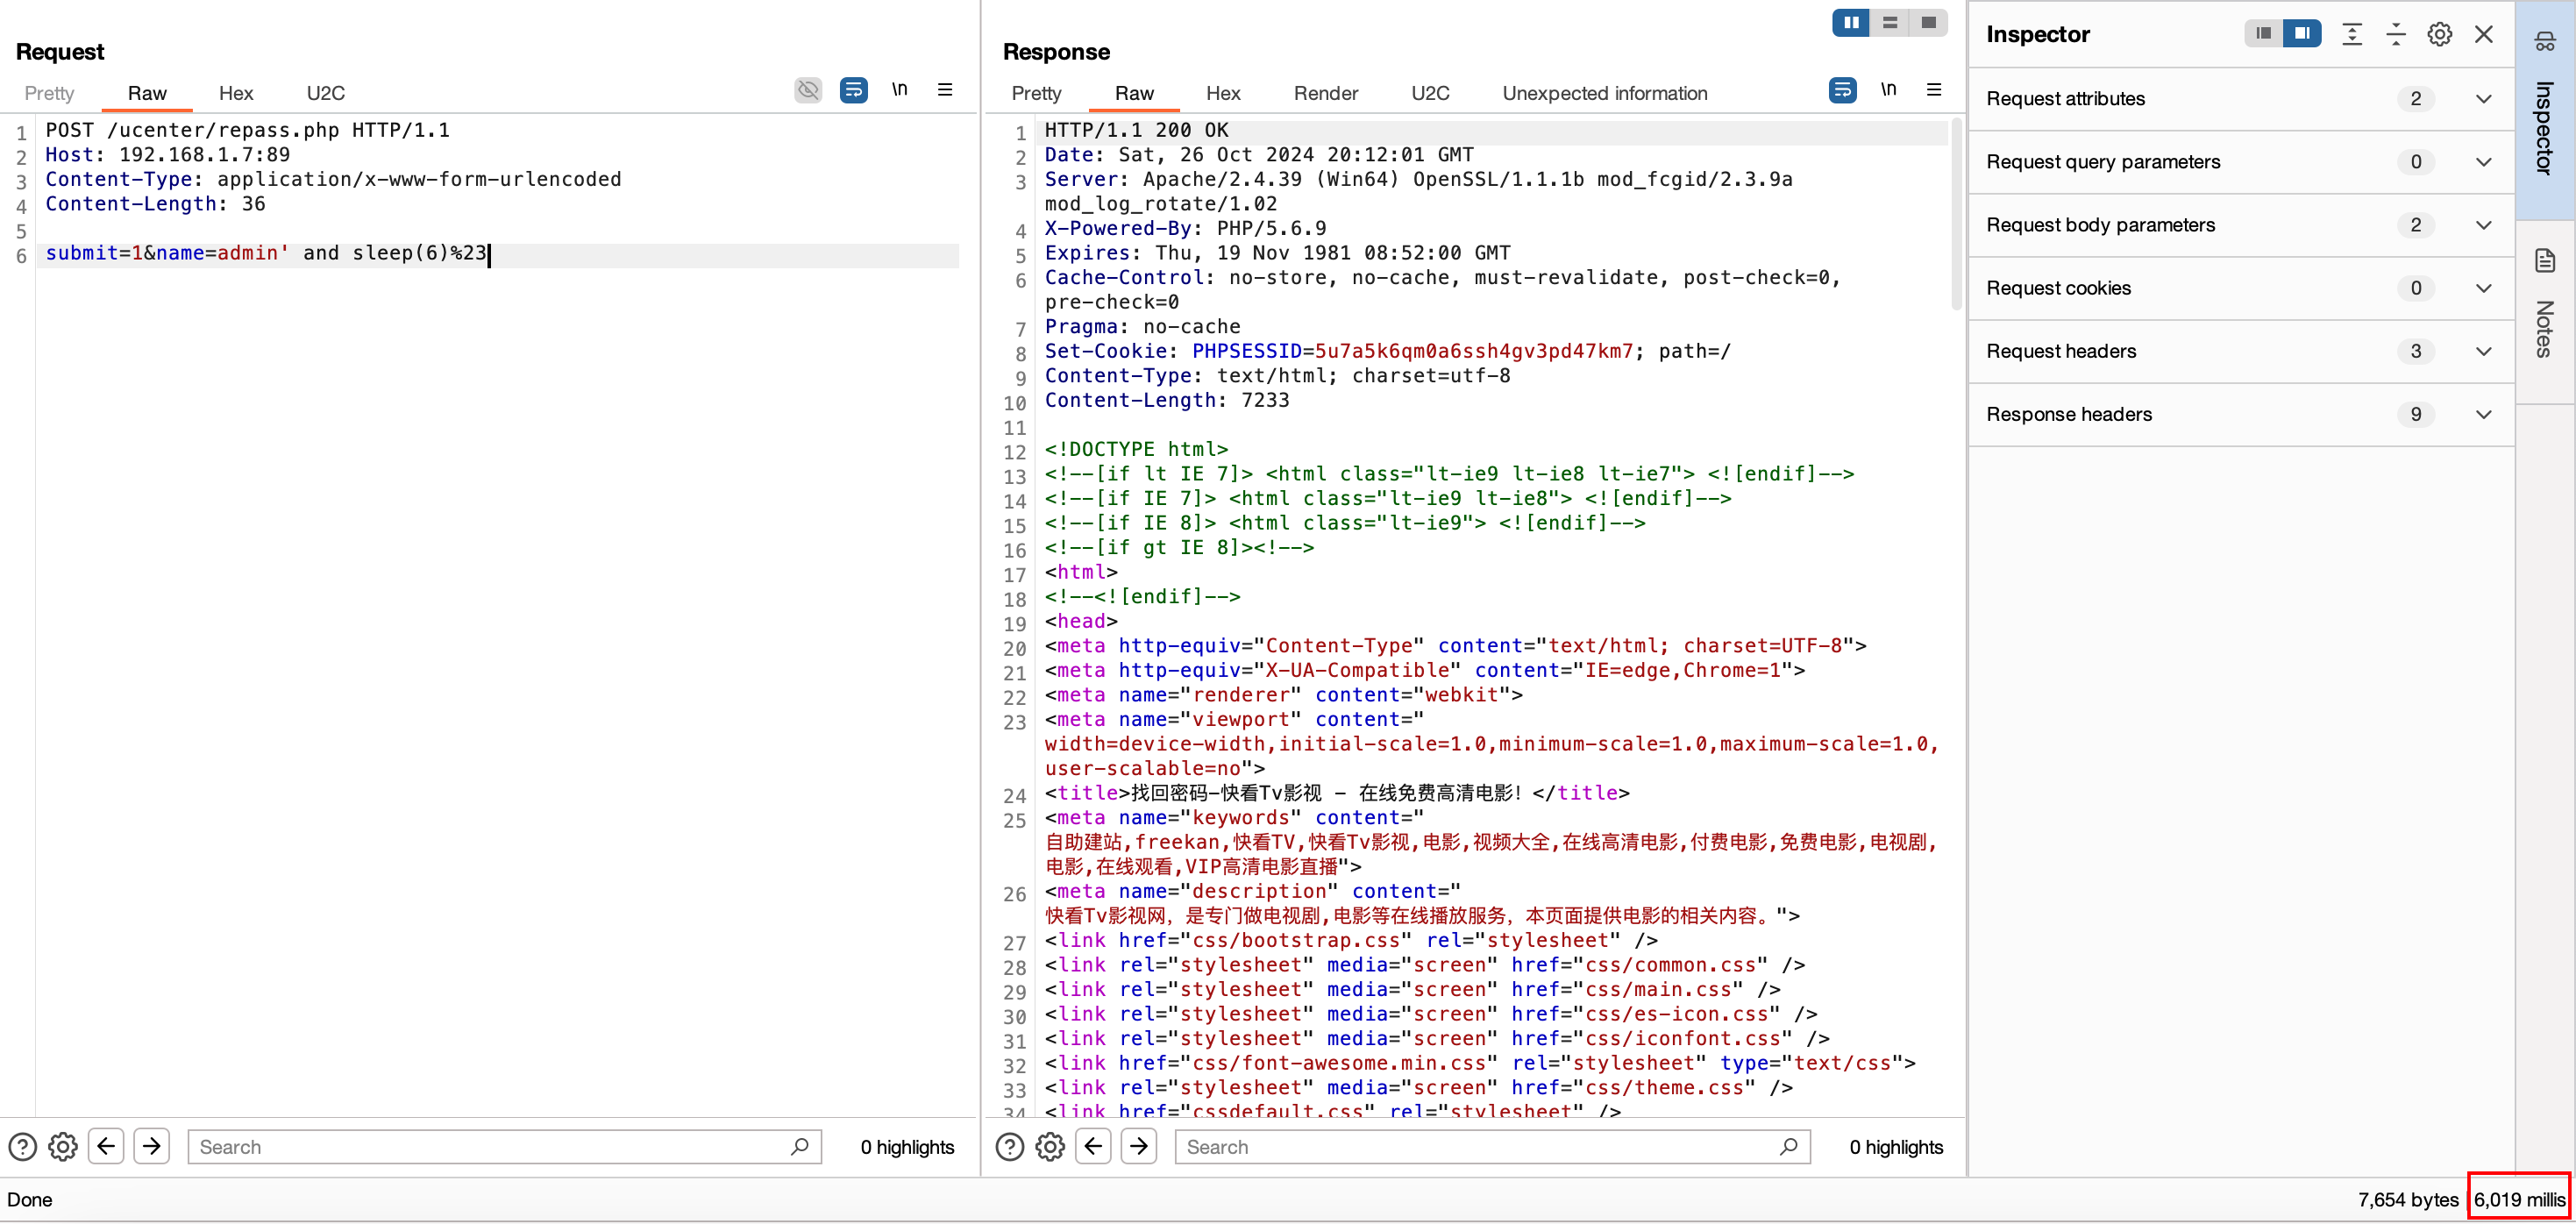This screenshot has height=1224, width=2576.
Task: Toggle show newlines \n in Response panel
Action: click(x=1888, y=90)
